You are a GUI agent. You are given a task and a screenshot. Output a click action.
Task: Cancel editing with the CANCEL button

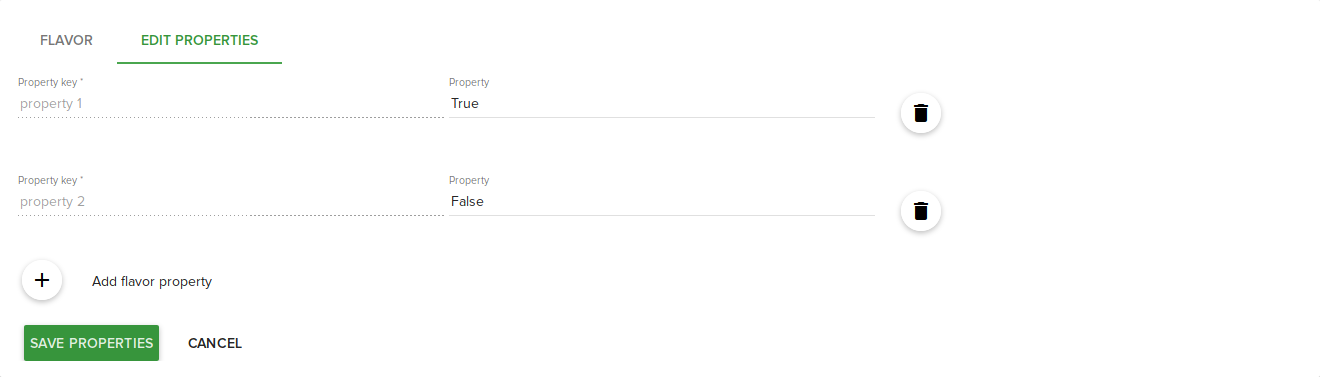[x=215, y=343]
